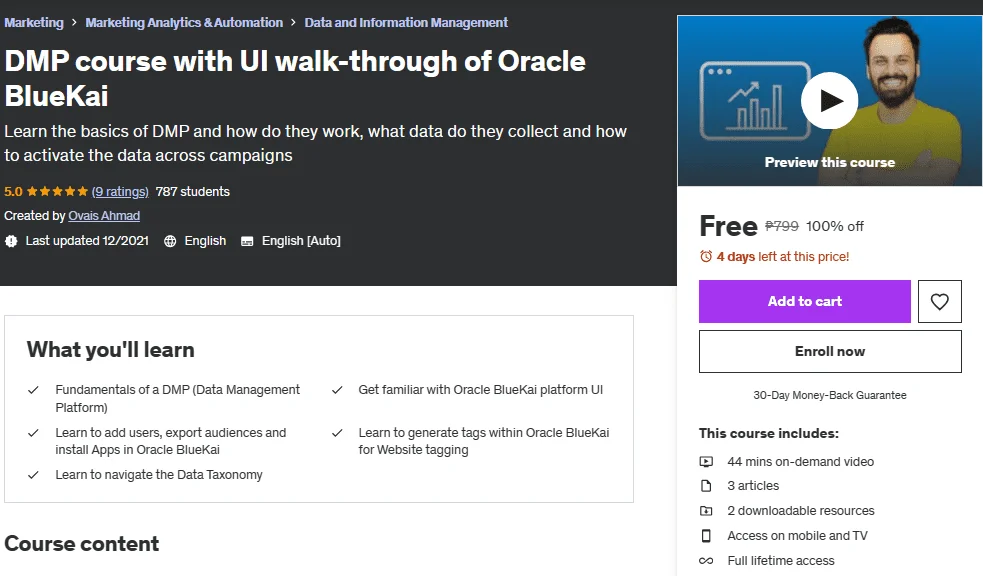Screen dimensions: 983x576
Task: Click checkmark beside Learn to add users
Action: click(x=33, y=433)
